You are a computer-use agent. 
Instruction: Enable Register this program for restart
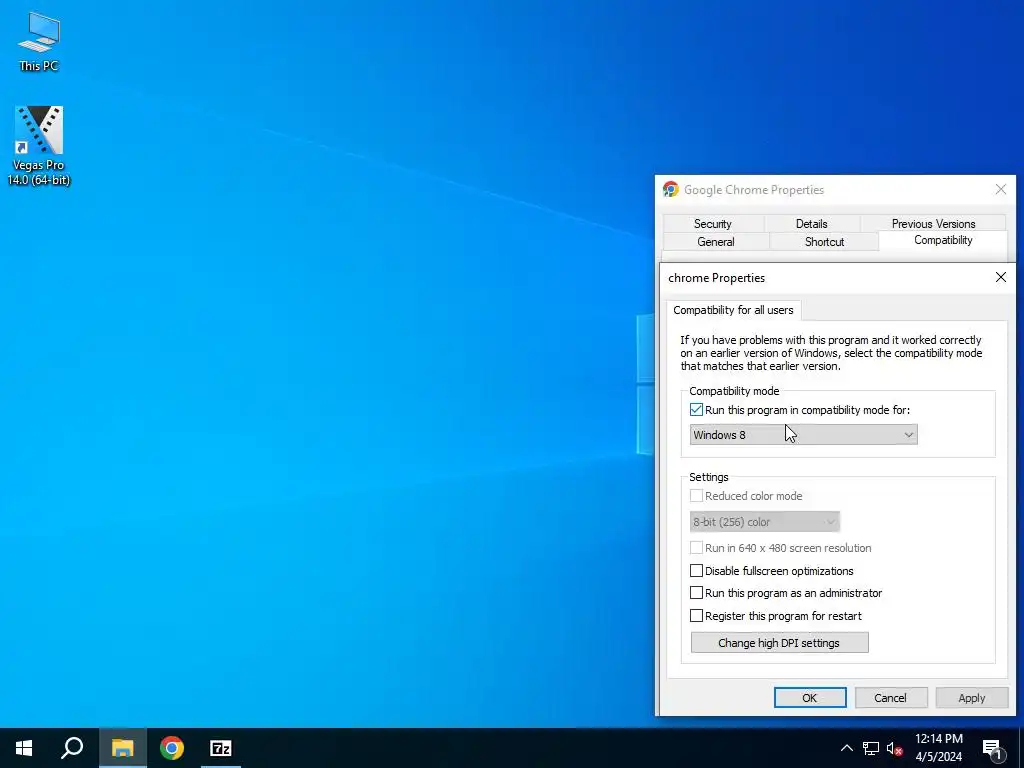coord(696,616)
